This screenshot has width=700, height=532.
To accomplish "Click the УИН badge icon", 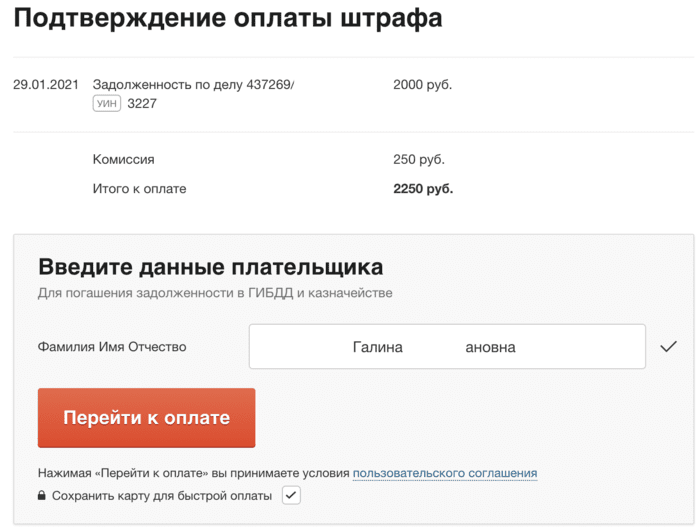I will (x=107, y=103).
